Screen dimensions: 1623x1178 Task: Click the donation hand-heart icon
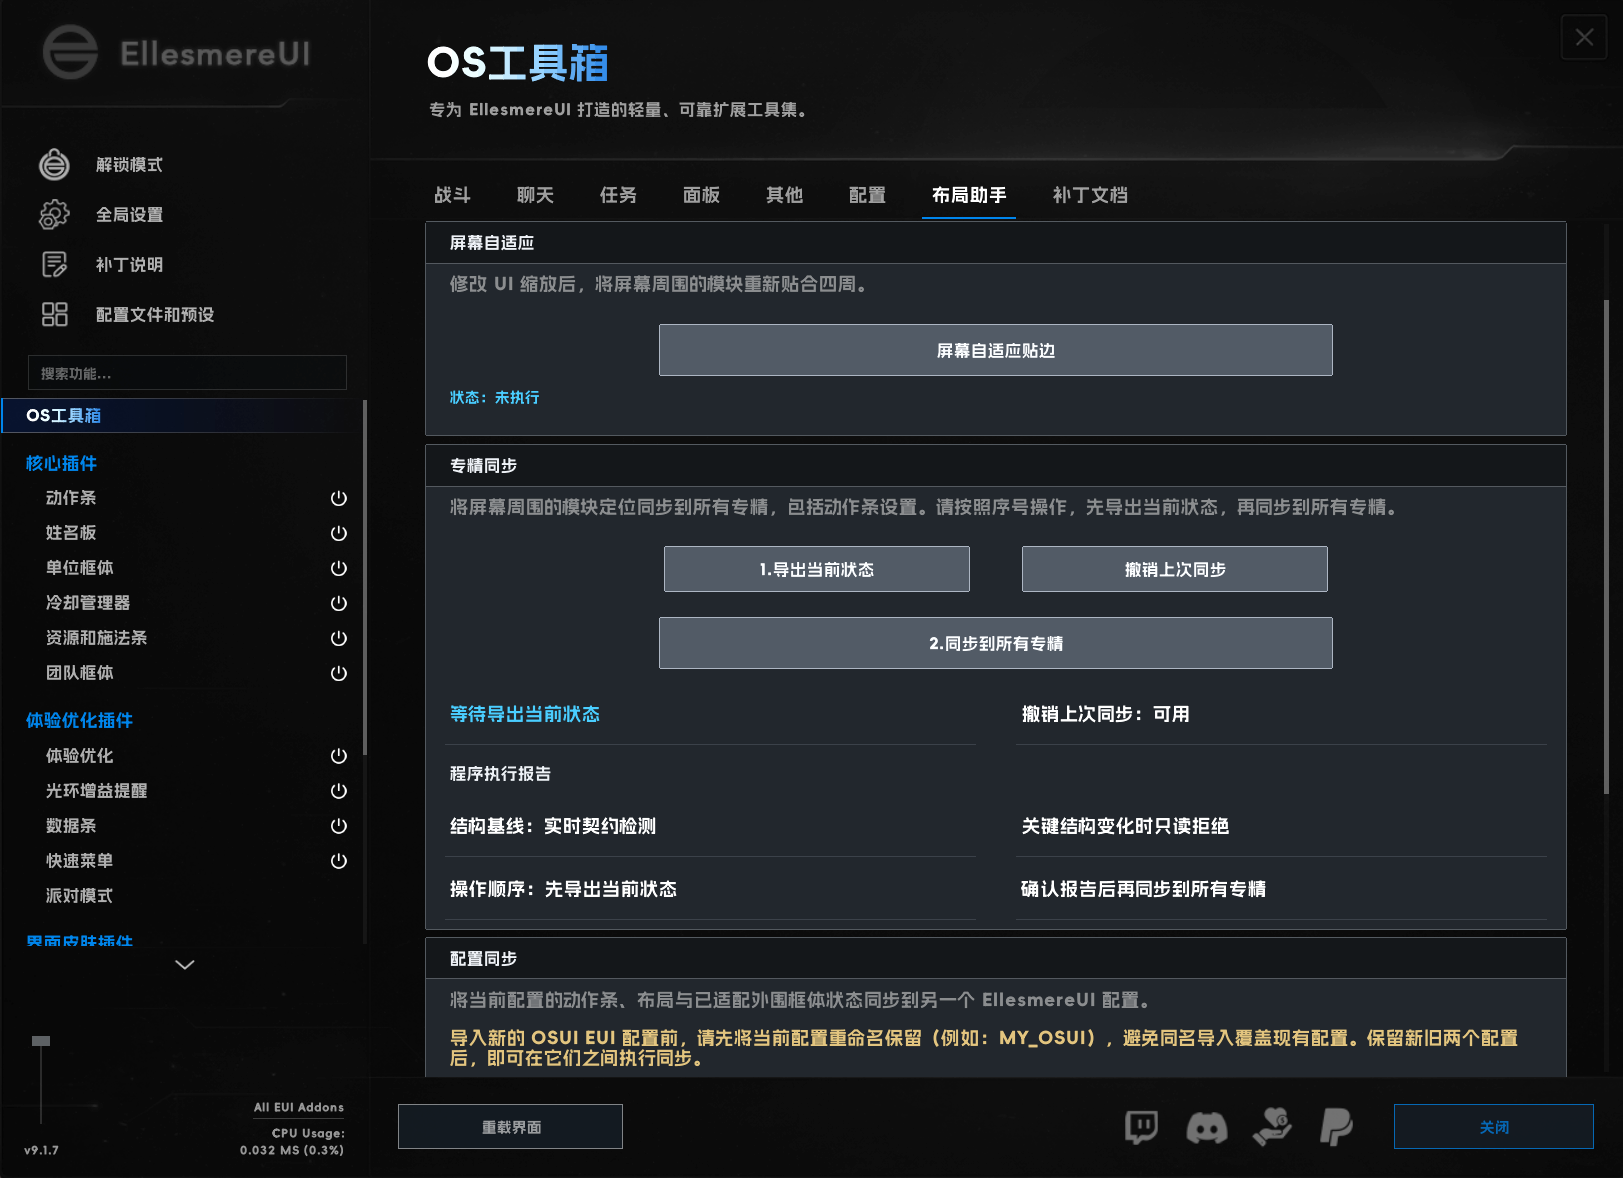(x=1272, y=1127)
